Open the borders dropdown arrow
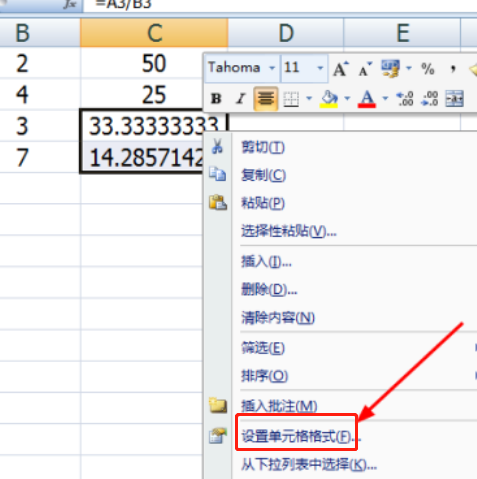Viewport: 477px width, 479px height. (x=309, y=98)
